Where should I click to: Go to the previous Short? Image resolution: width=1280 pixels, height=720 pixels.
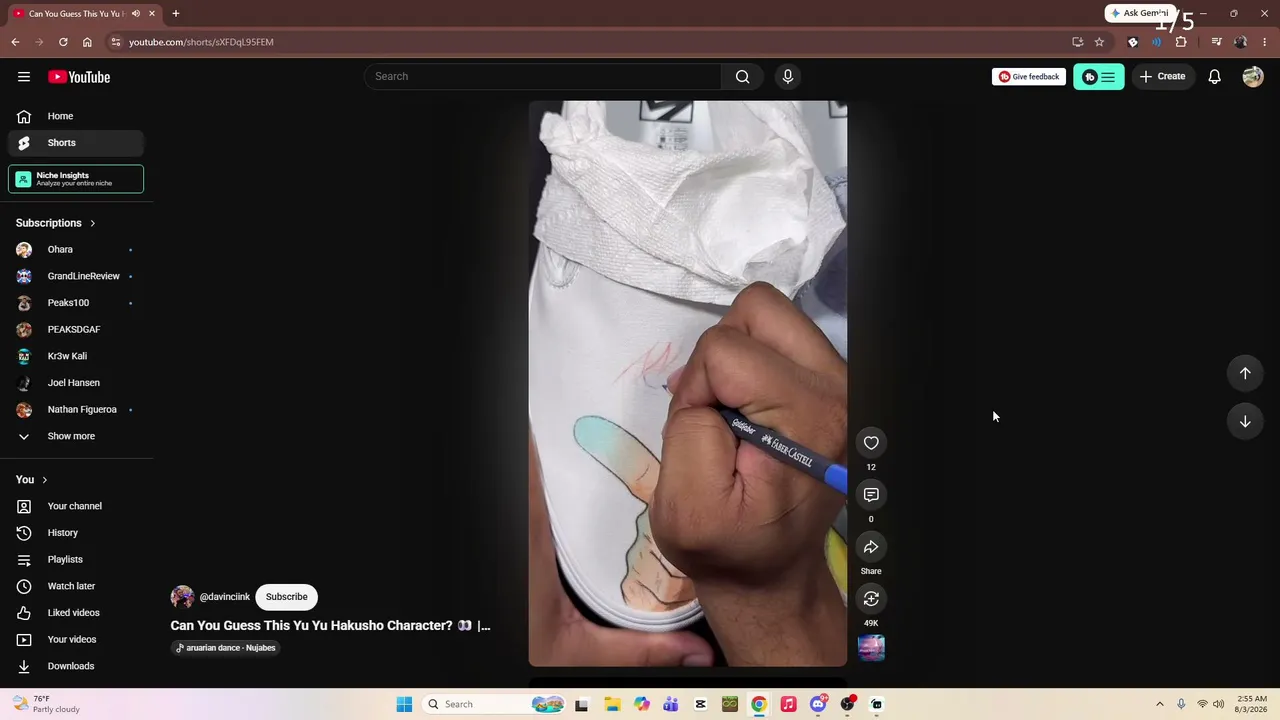tap(1245, 373)
